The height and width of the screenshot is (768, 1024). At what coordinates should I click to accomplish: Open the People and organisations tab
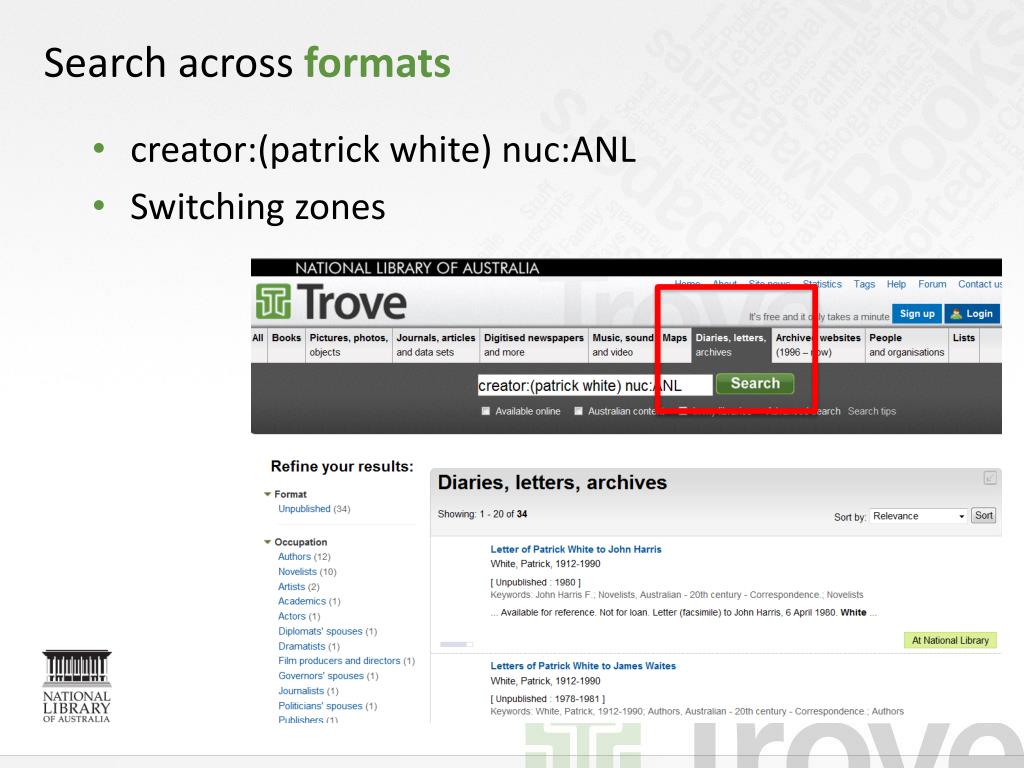point(906,345)
